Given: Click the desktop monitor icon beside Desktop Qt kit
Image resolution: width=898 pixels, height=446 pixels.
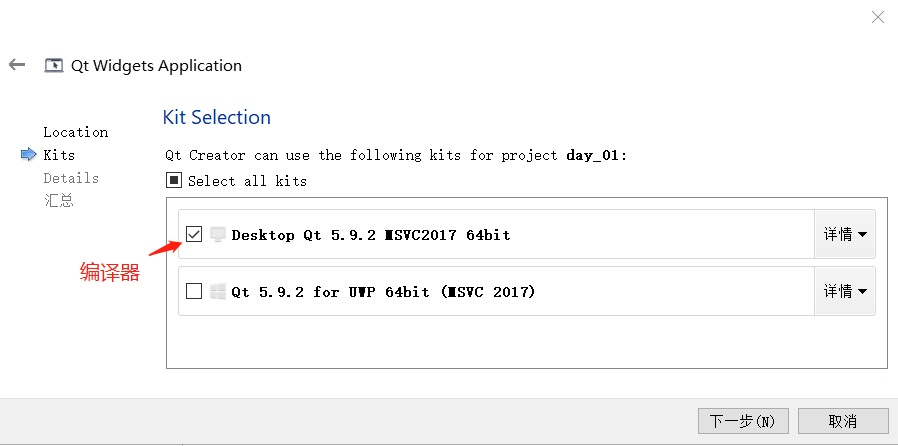Looking at the screenshot, I should click(x=218, y=235).
